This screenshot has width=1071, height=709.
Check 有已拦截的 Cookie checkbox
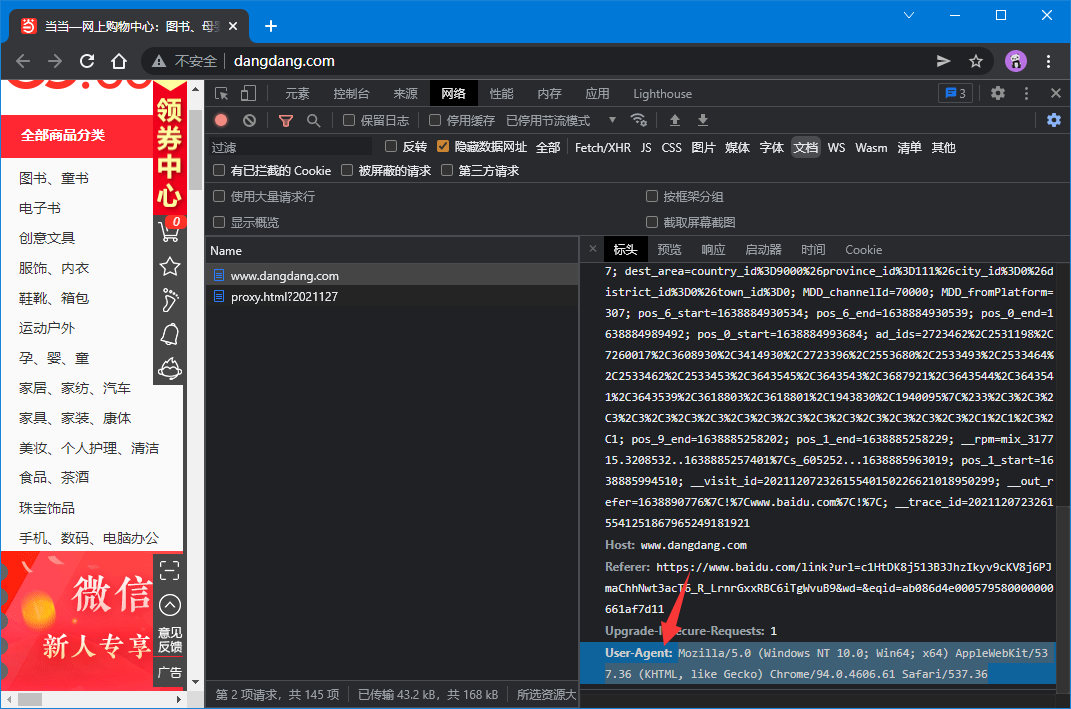click(219, 170)
